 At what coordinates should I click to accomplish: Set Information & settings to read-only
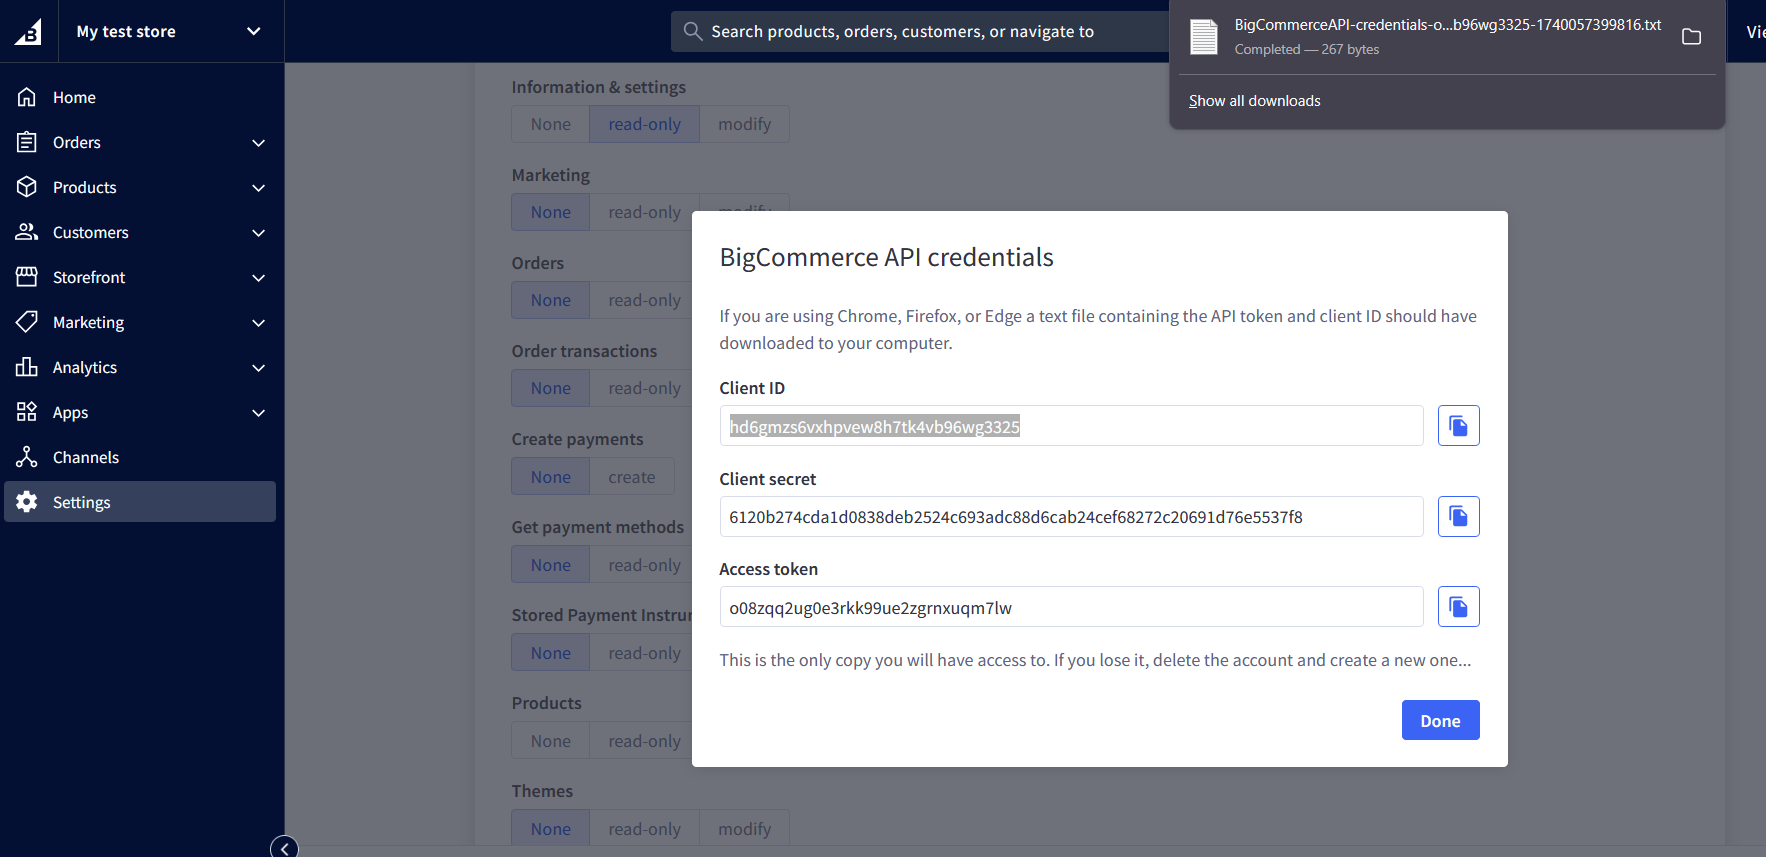coord(644,124)
